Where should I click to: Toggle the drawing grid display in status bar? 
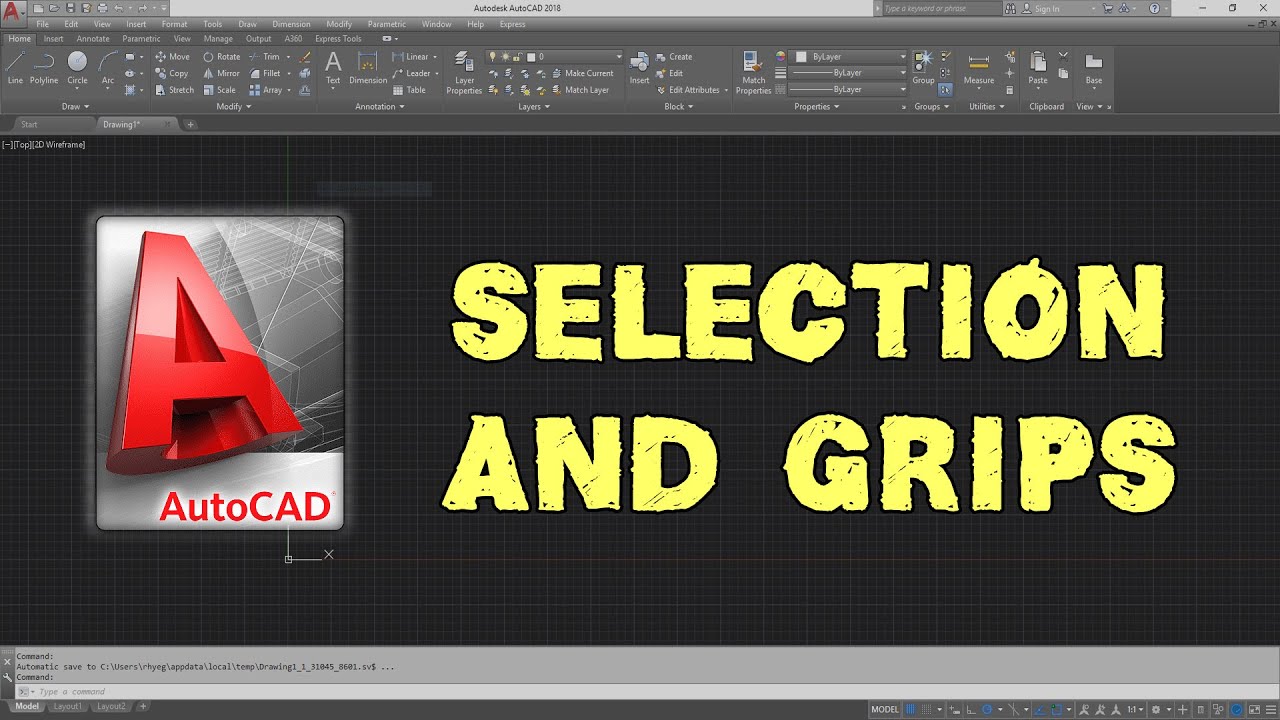tap(910, 709)
